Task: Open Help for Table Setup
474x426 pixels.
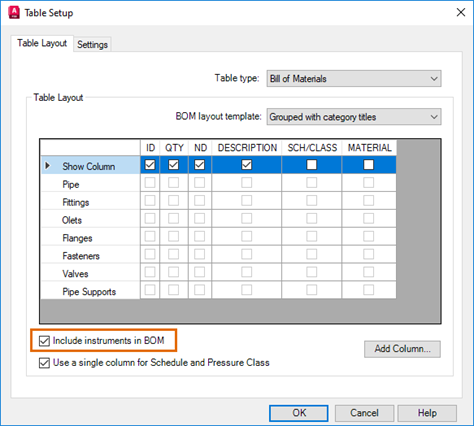Action: (x=427, y=413)
